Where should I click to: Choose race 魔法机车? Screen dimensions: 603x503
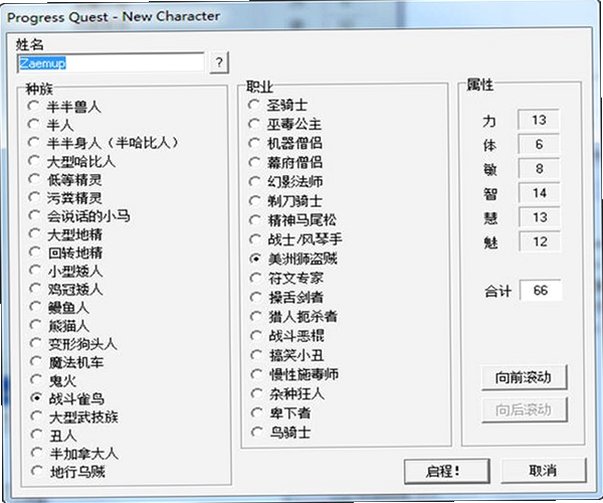67,362
